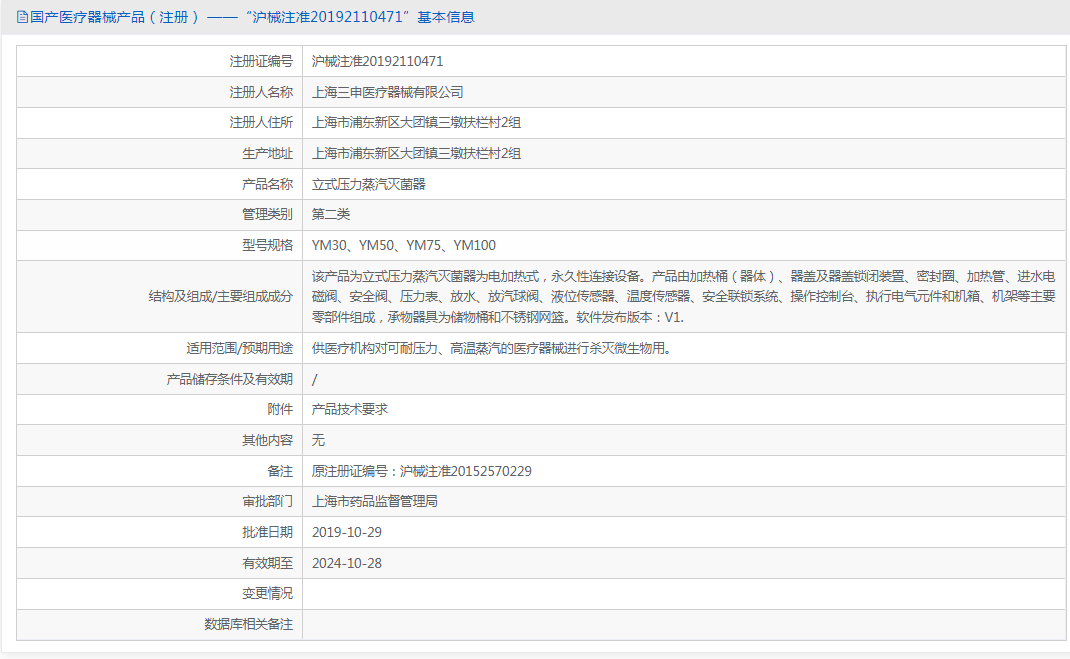Select expiry date 2024-10-28

(x=347, y=563)
